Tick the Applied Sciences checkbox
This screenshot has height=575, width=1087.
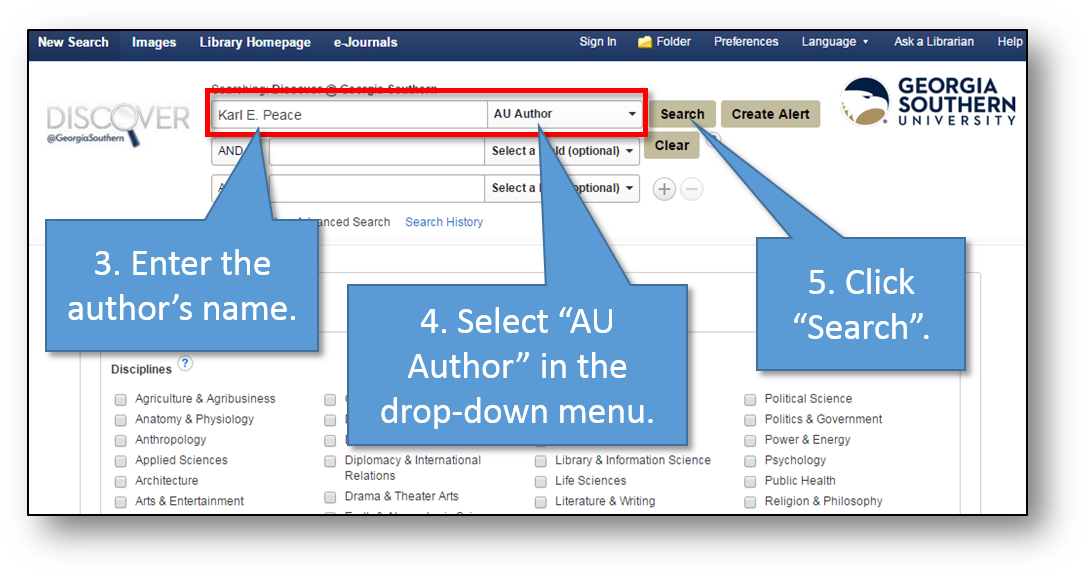click(x=121, y=461)
